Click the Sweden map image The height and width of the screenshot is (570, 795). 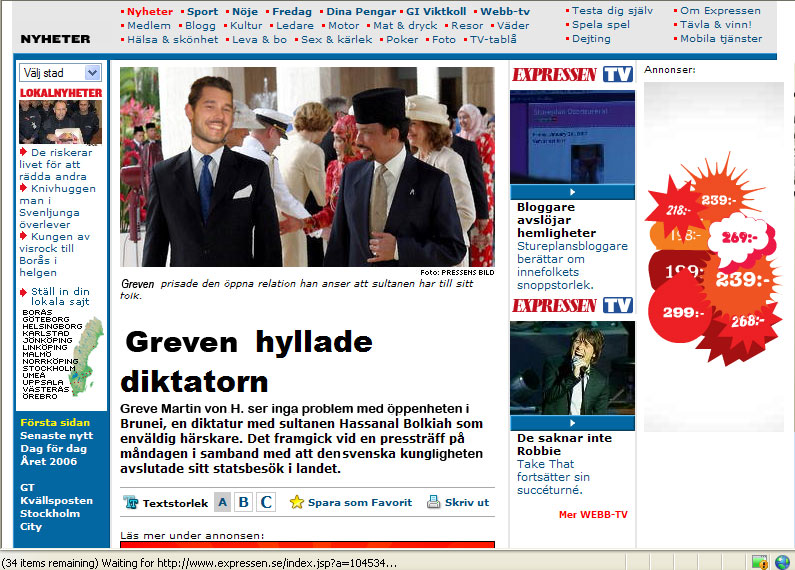pyautogui.click(x=86, y=356)
